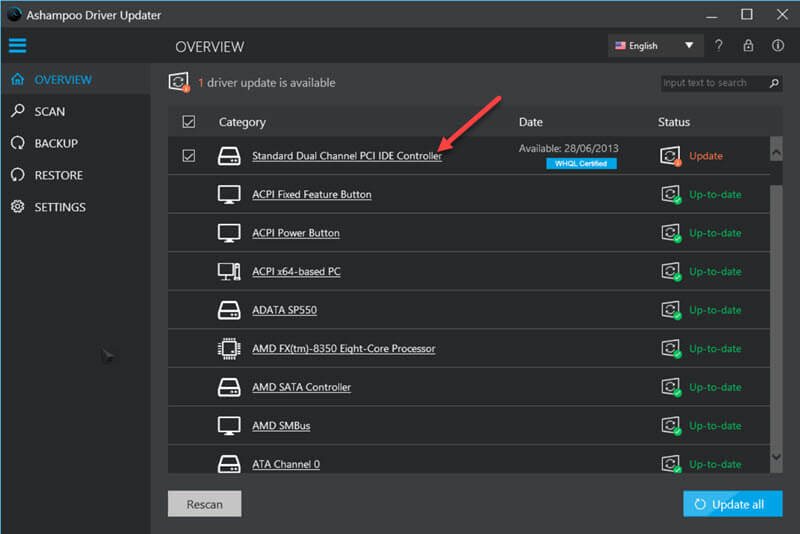The height and width of the screenshot is (534, 800).
Task: Click the driver update available icon
Action: coord(179,82)
